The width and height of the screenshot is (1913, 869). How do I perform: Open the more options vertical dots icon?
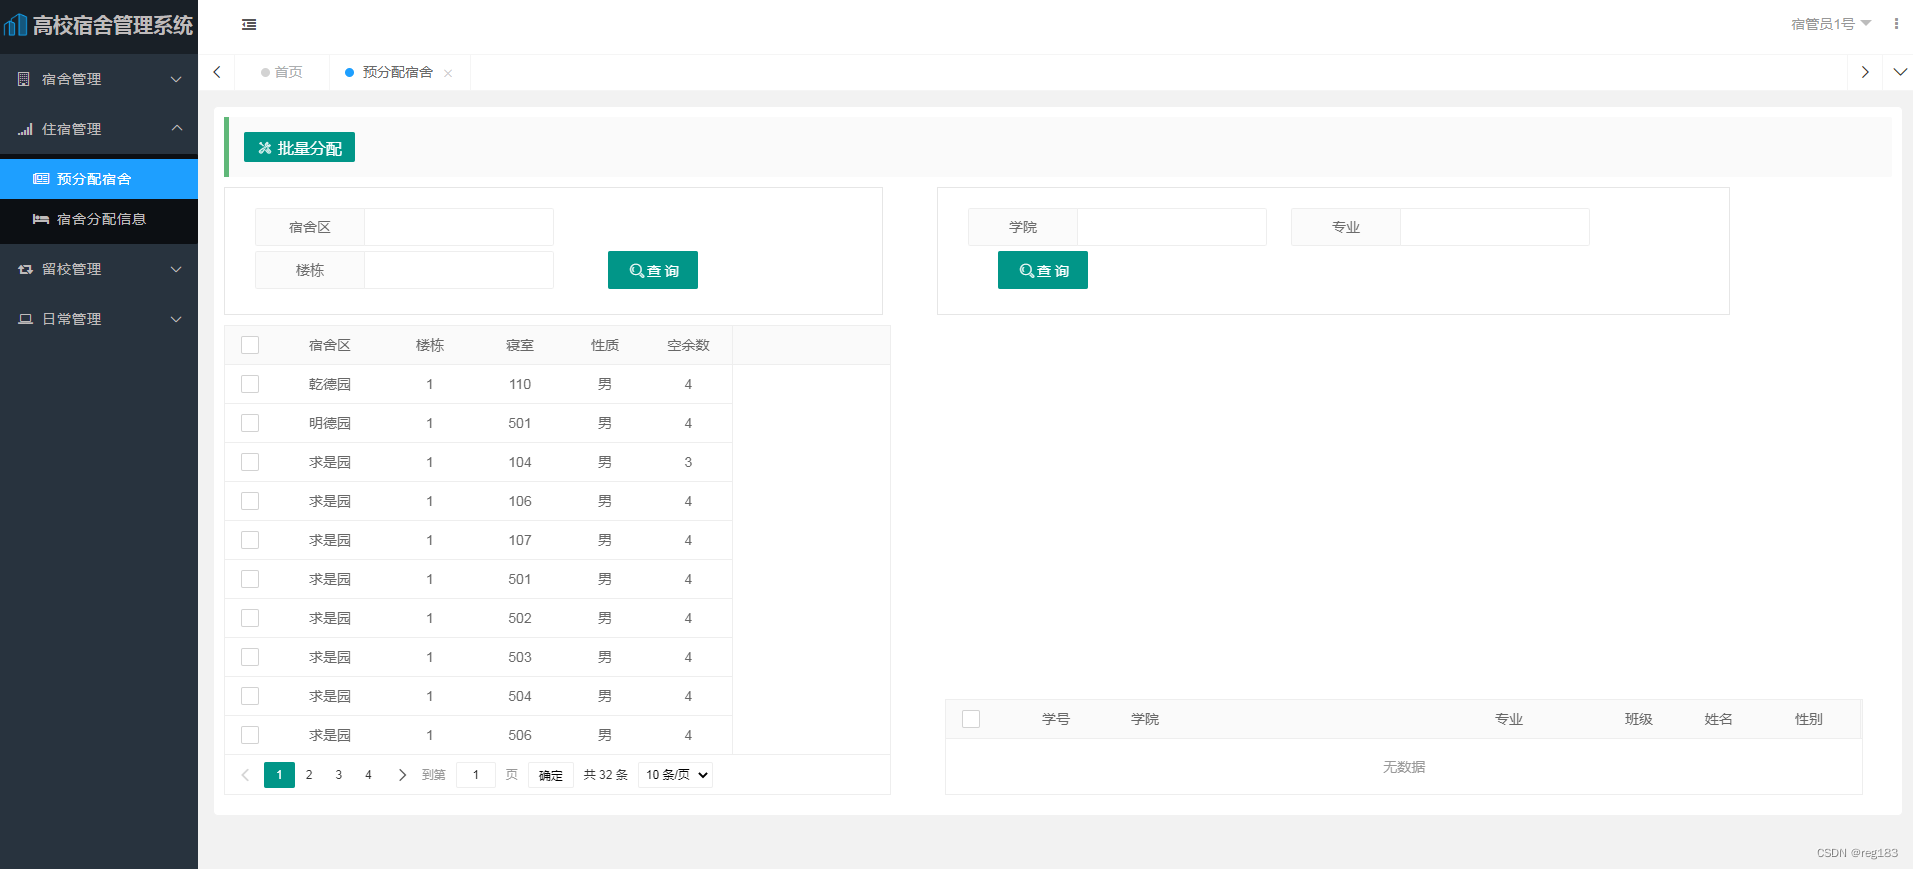click(x=1896, y=24)
